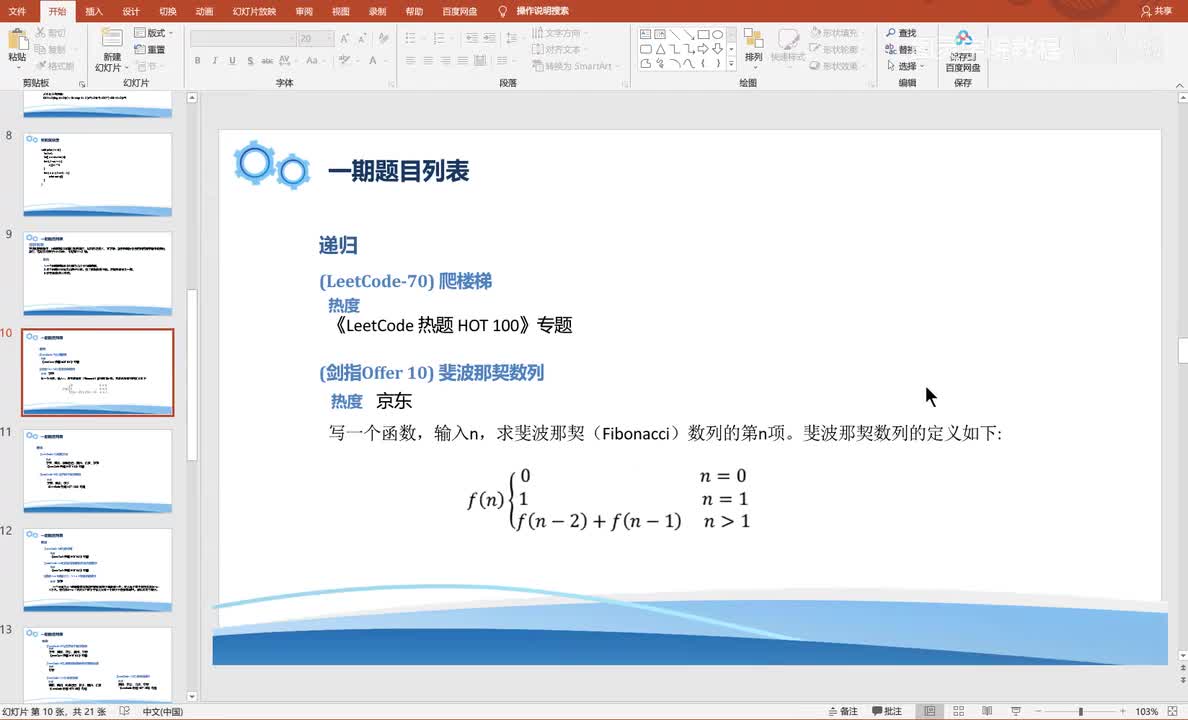
Task: Click the slide title 一期题目列表
Action: (399, 171)
